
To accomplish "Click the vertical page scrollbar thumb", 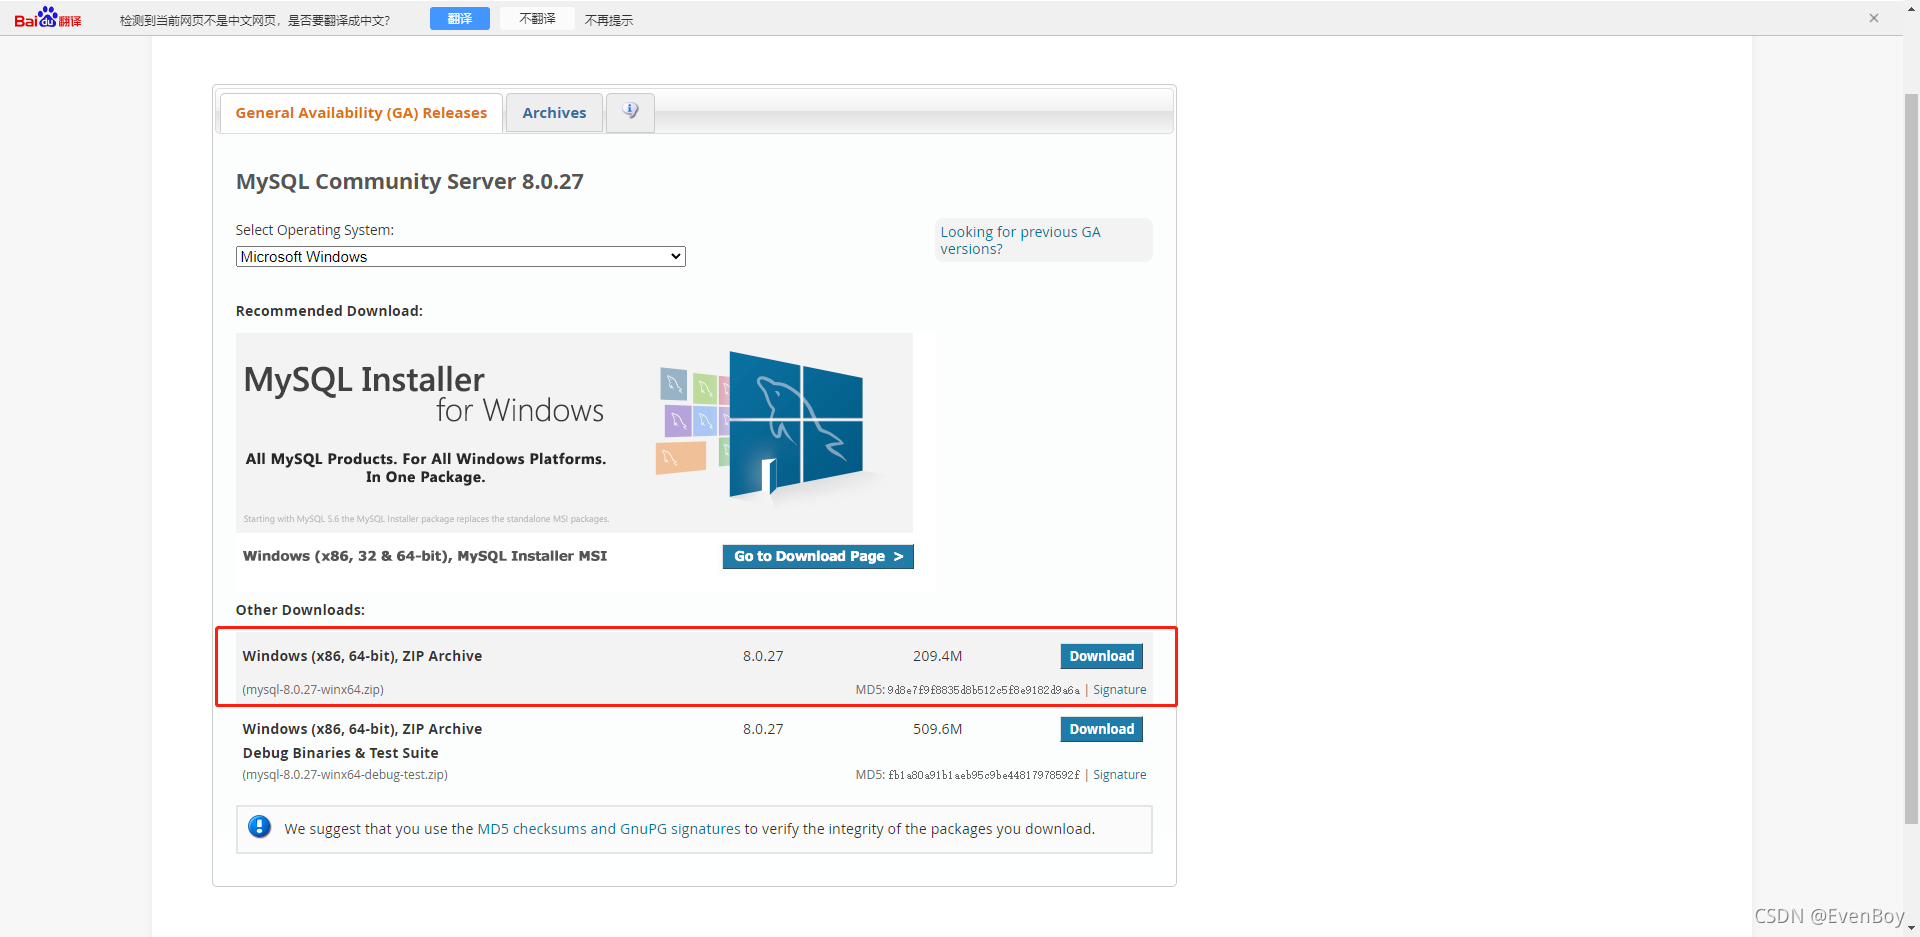I will (1911, 458).
